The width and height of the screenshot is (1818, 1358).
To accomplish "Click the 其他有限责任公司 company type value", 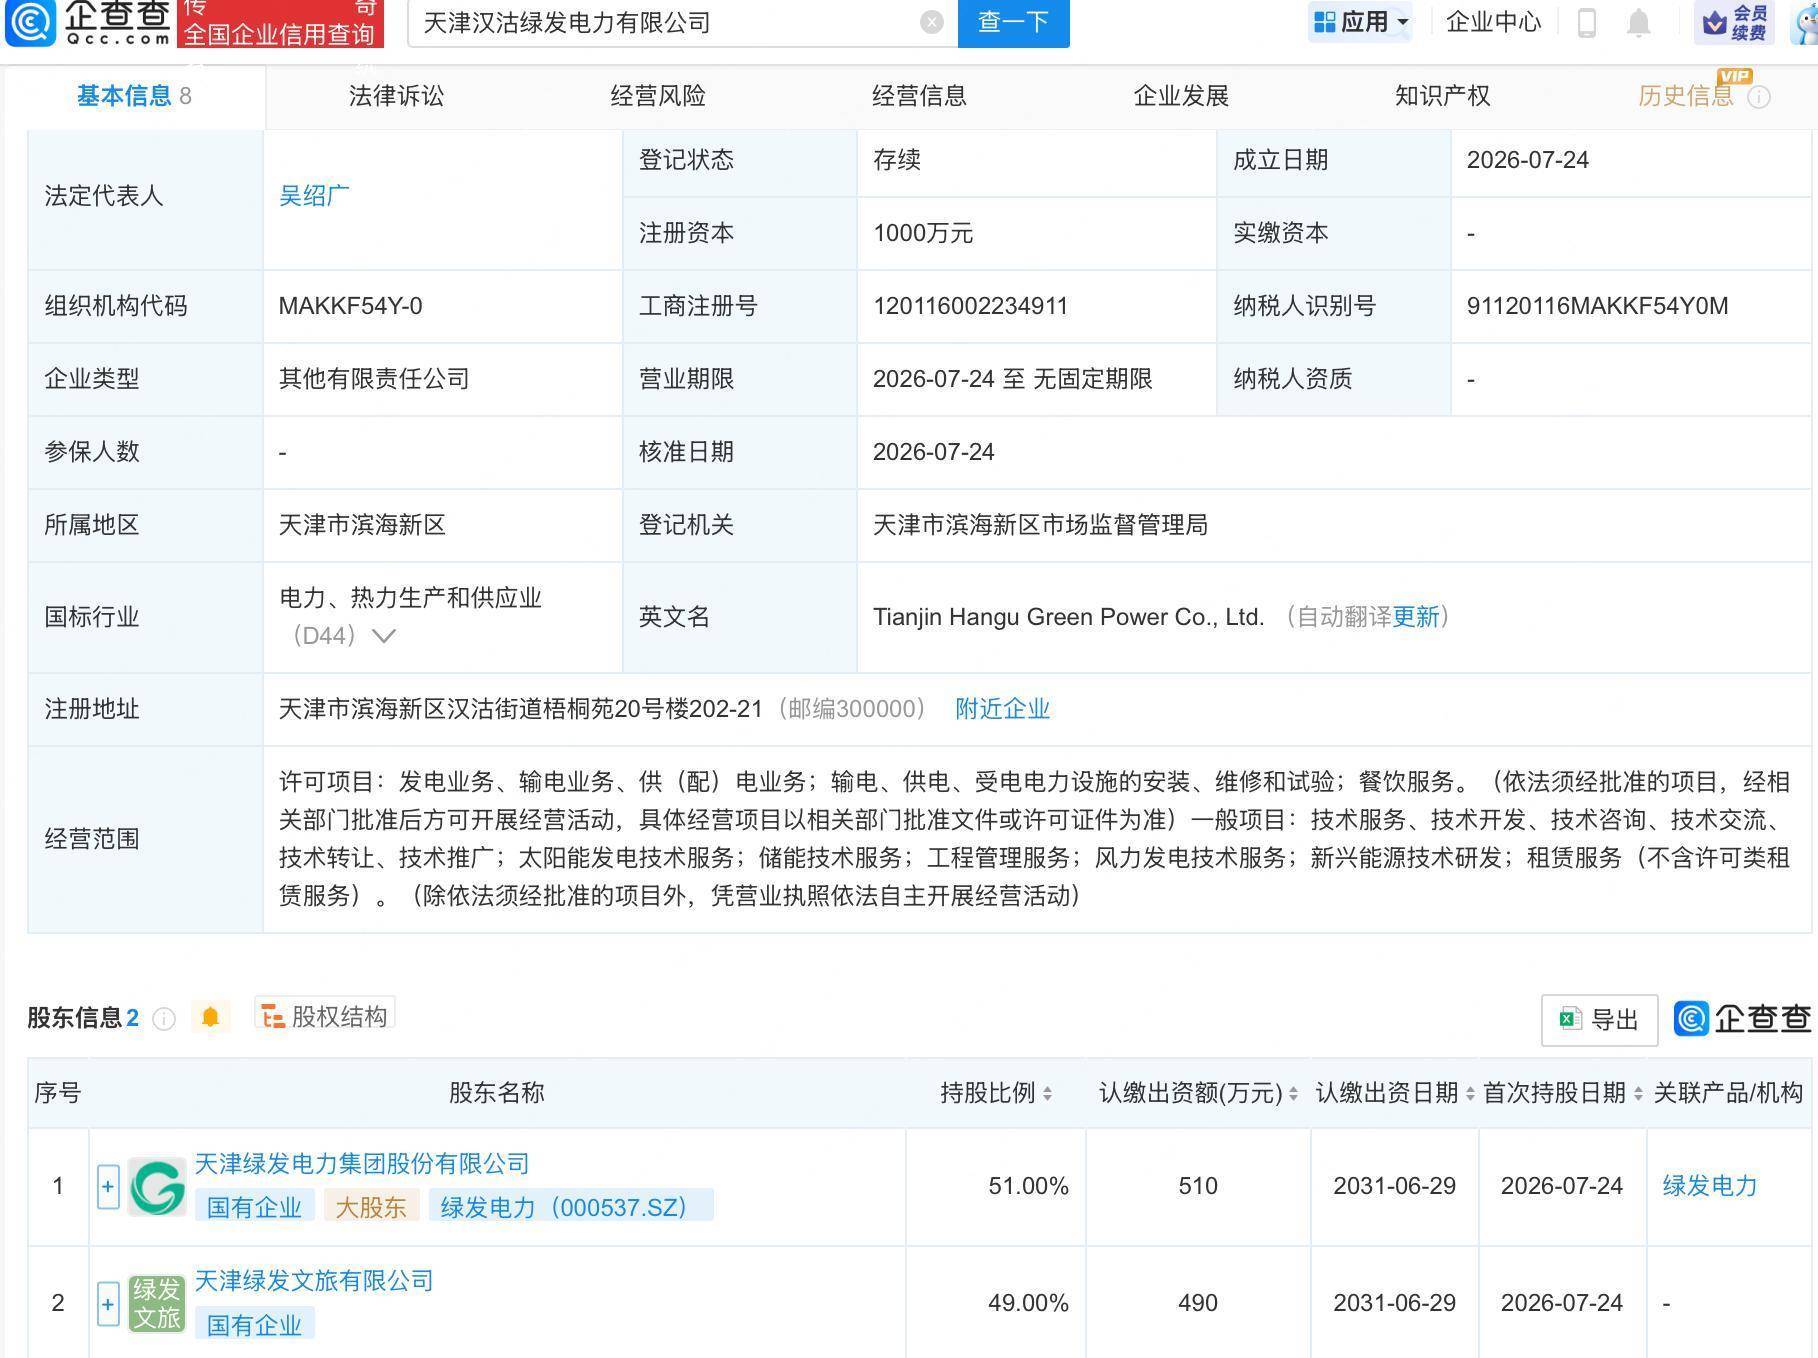I will coord(374,379).
